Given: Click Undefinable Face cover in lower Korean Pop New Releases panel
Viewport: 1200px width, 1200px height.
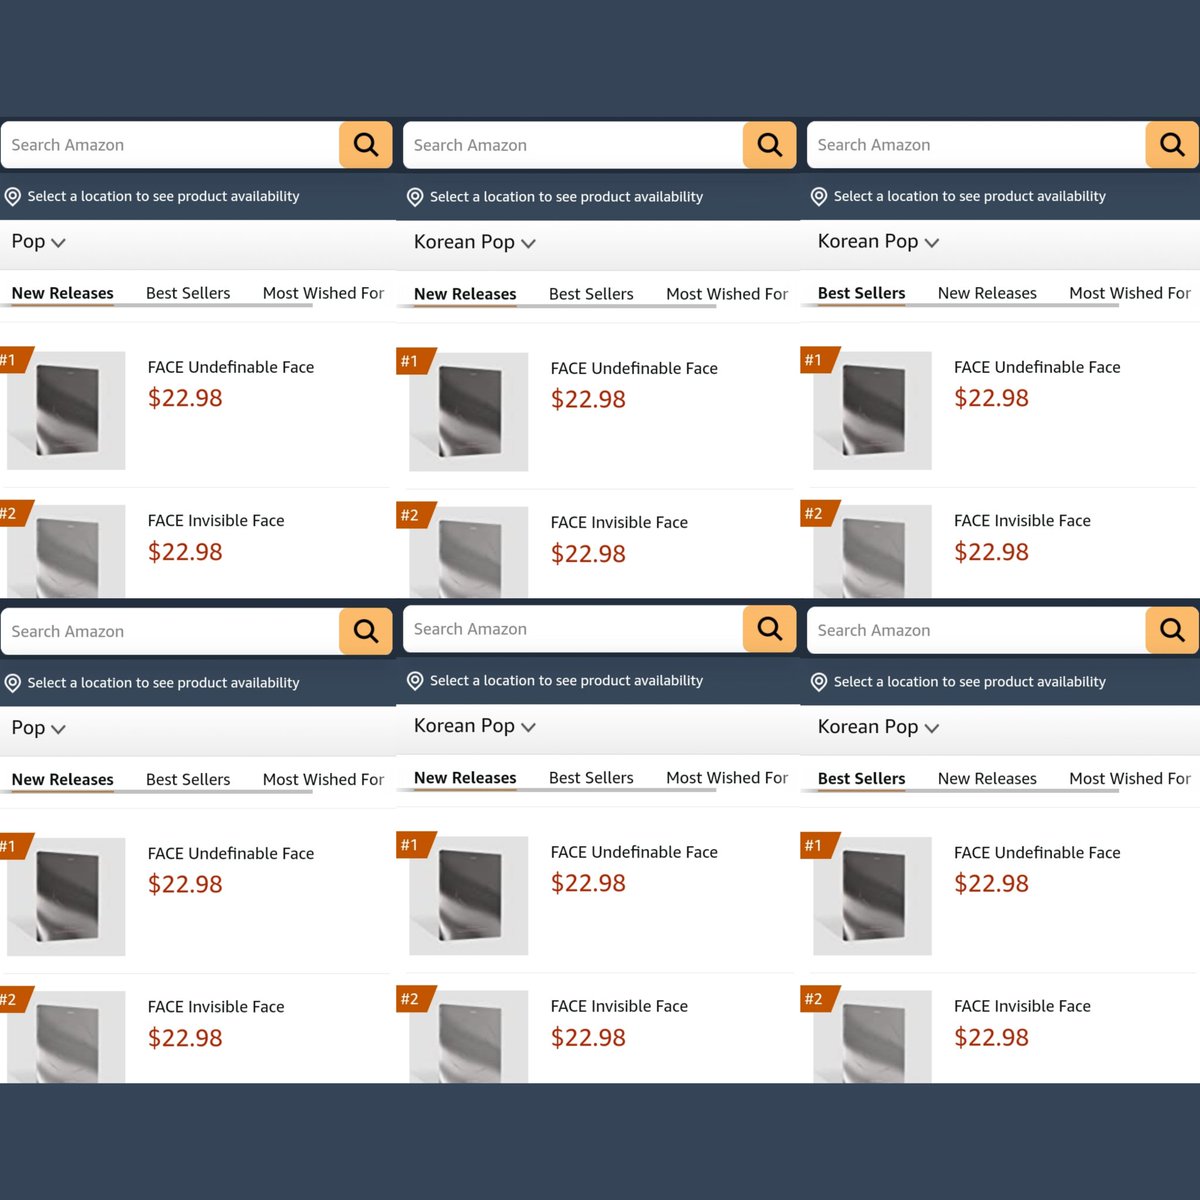Looking at the screenshot, I should (469, 896).
